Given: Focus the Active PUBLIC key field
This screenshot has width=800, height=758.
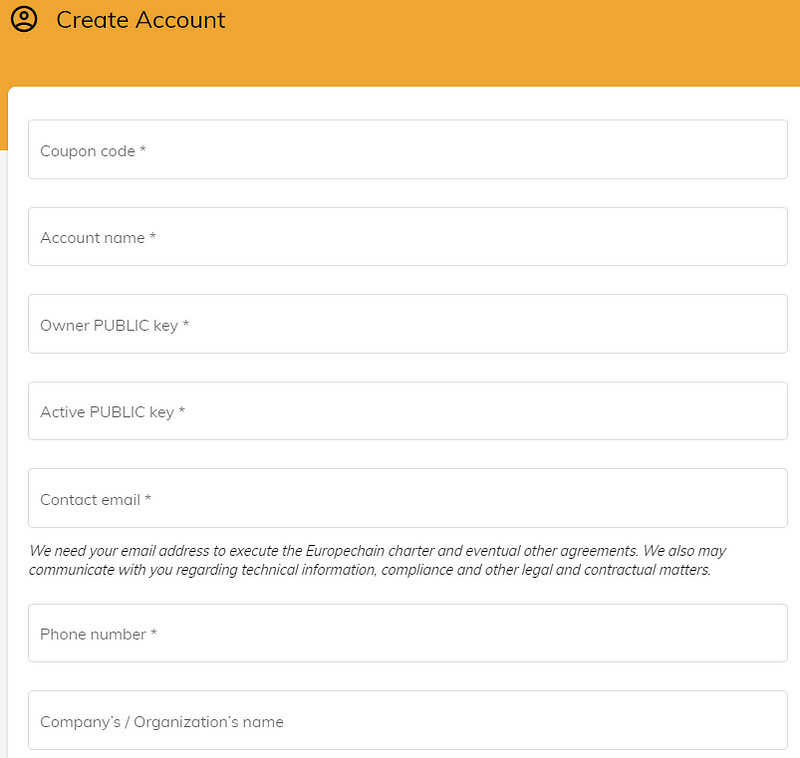Looking at the screenshot, I should point(408,411).
